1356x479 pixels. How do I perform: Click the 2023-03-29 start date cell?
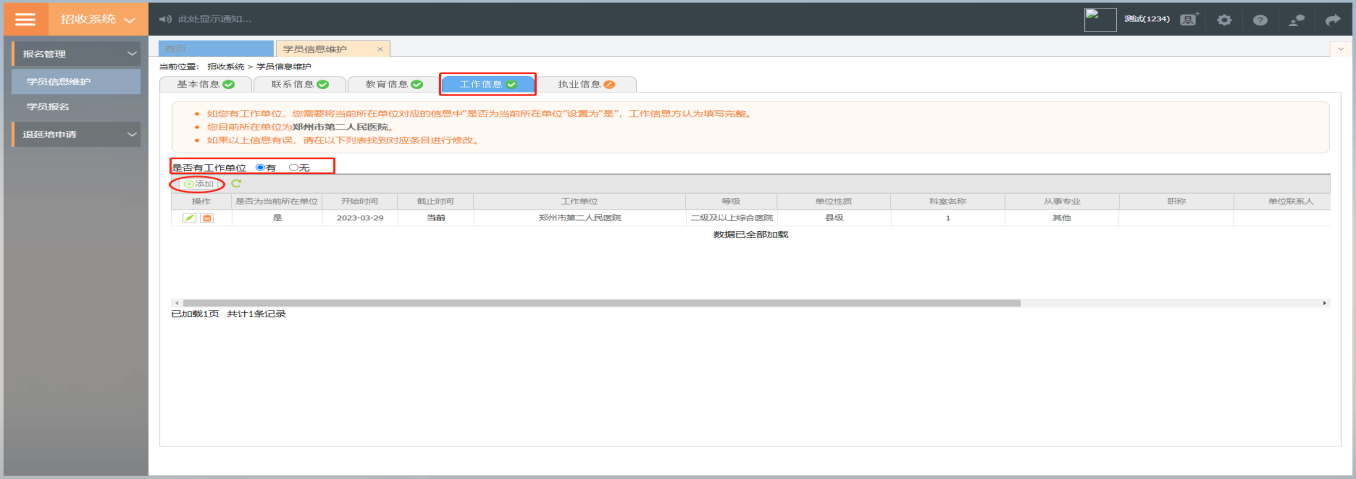(x=360, y=217)
